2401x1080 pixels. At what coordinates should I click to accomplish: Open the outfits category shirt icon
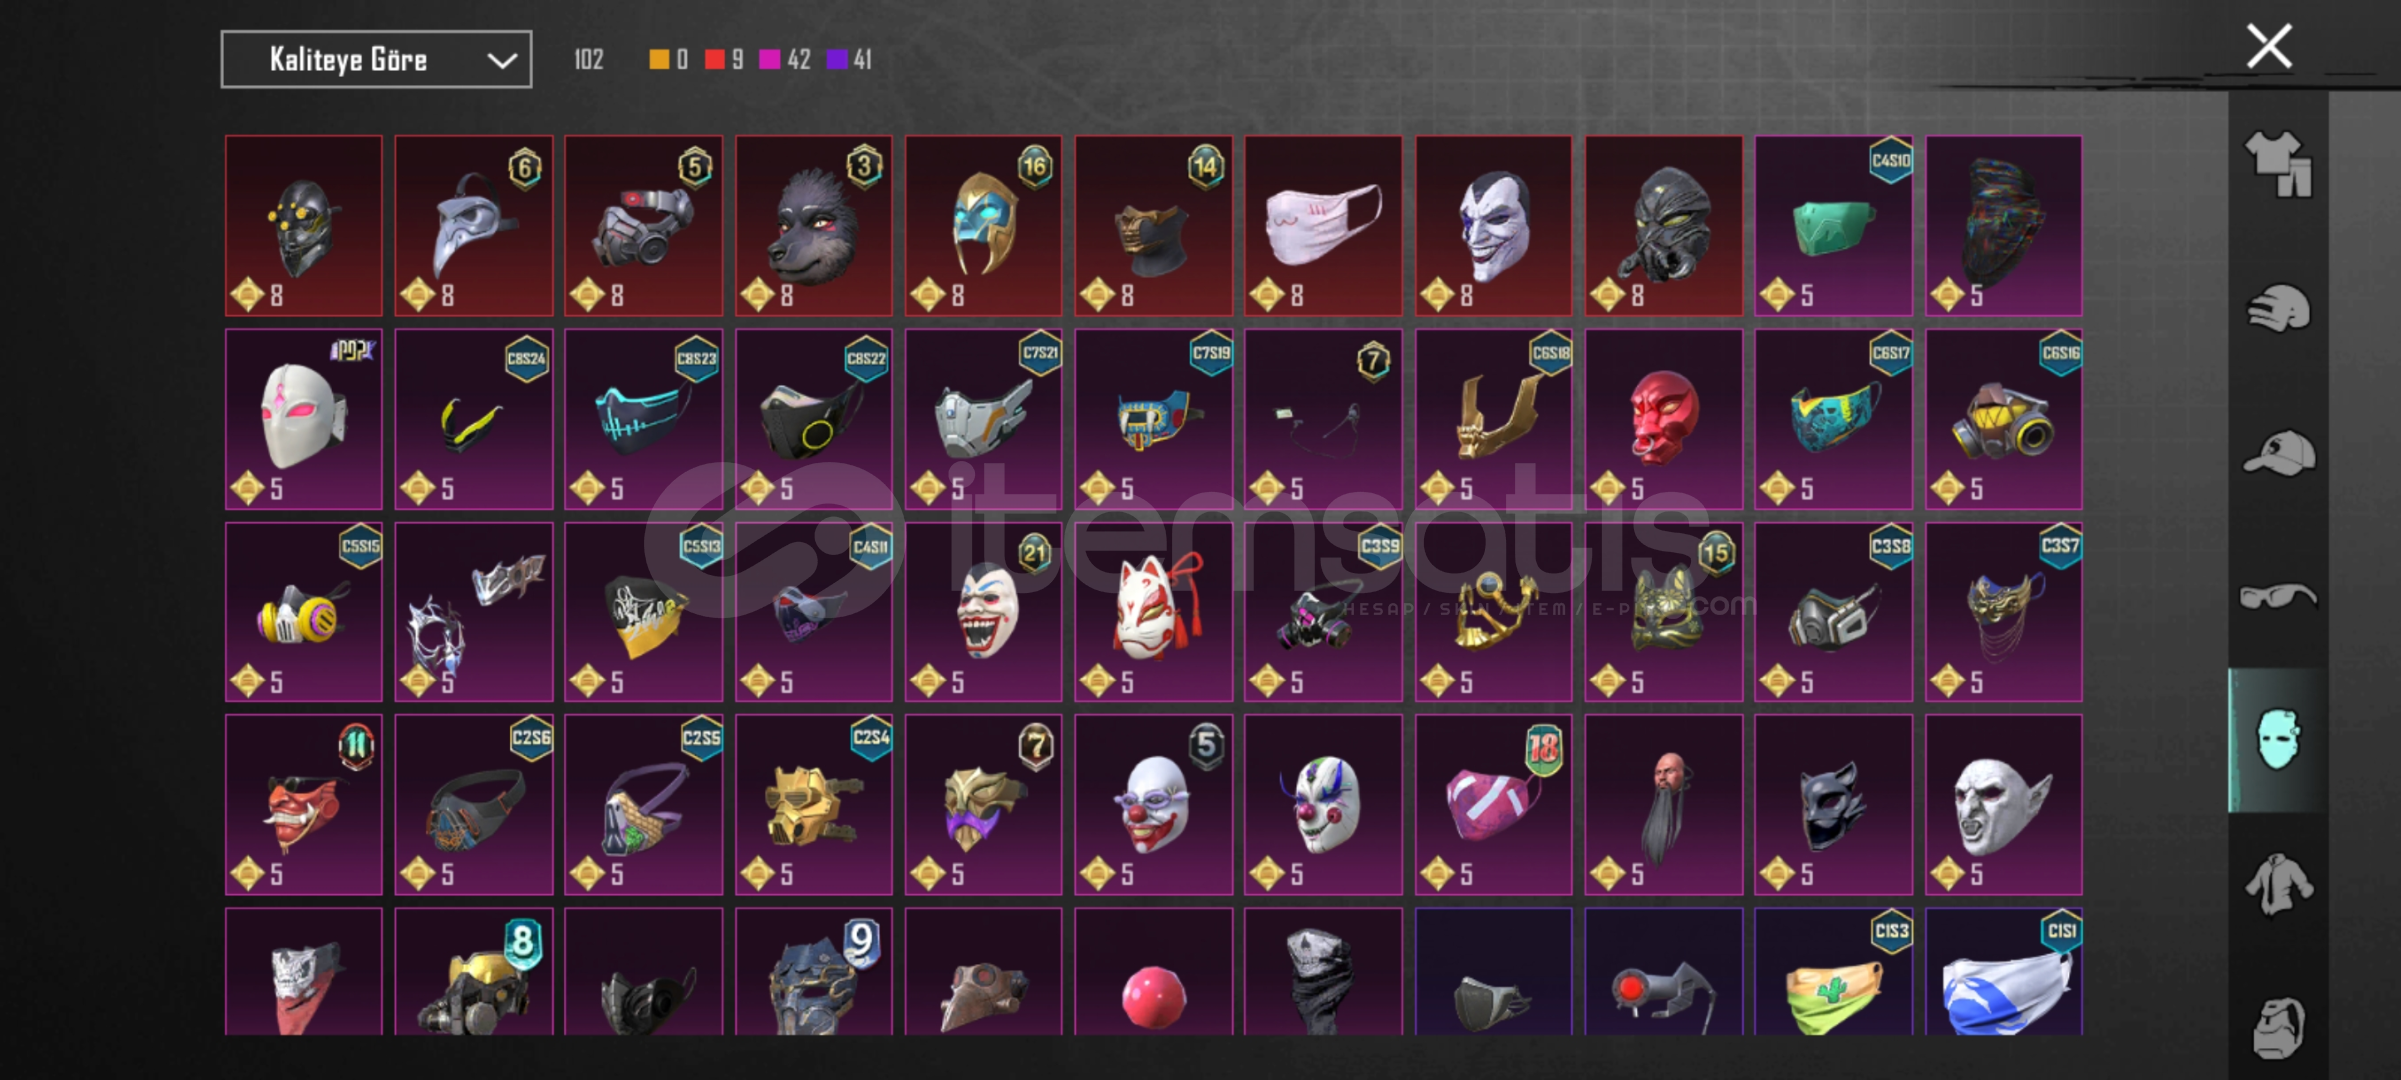click(2278, 164)
